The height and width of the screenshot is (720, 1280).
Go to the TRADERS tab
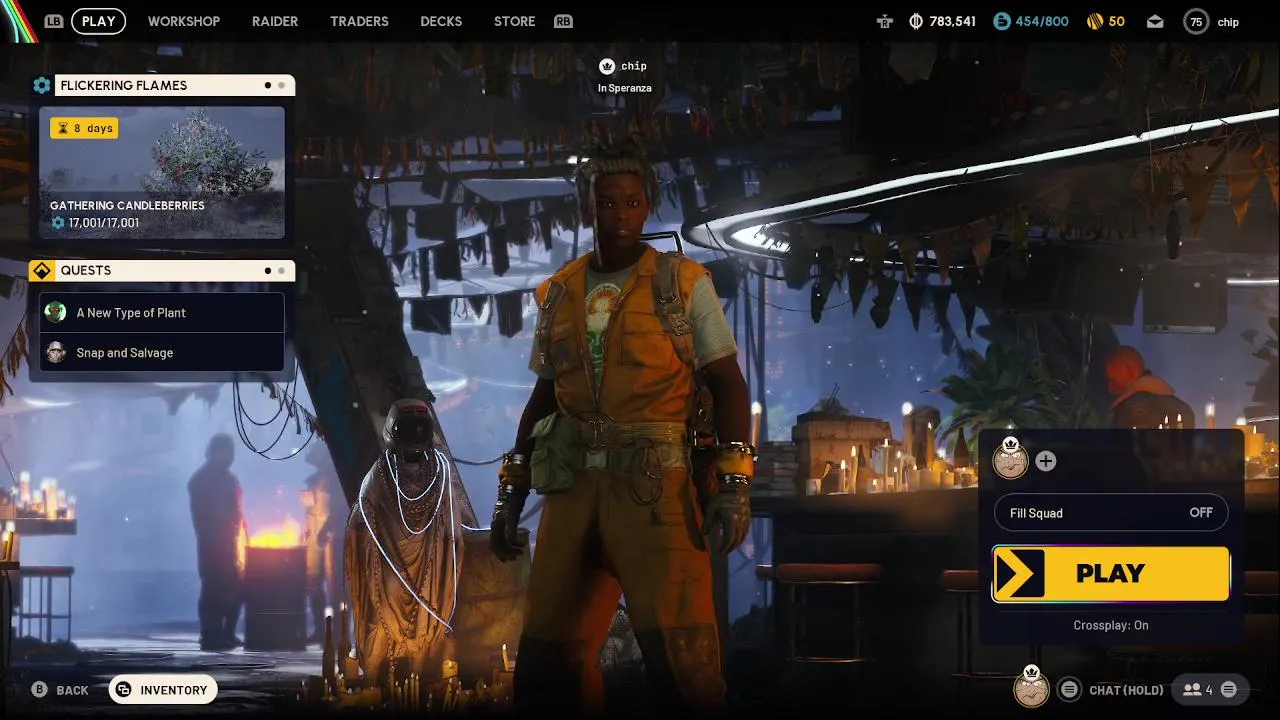[x=359, y=21]
